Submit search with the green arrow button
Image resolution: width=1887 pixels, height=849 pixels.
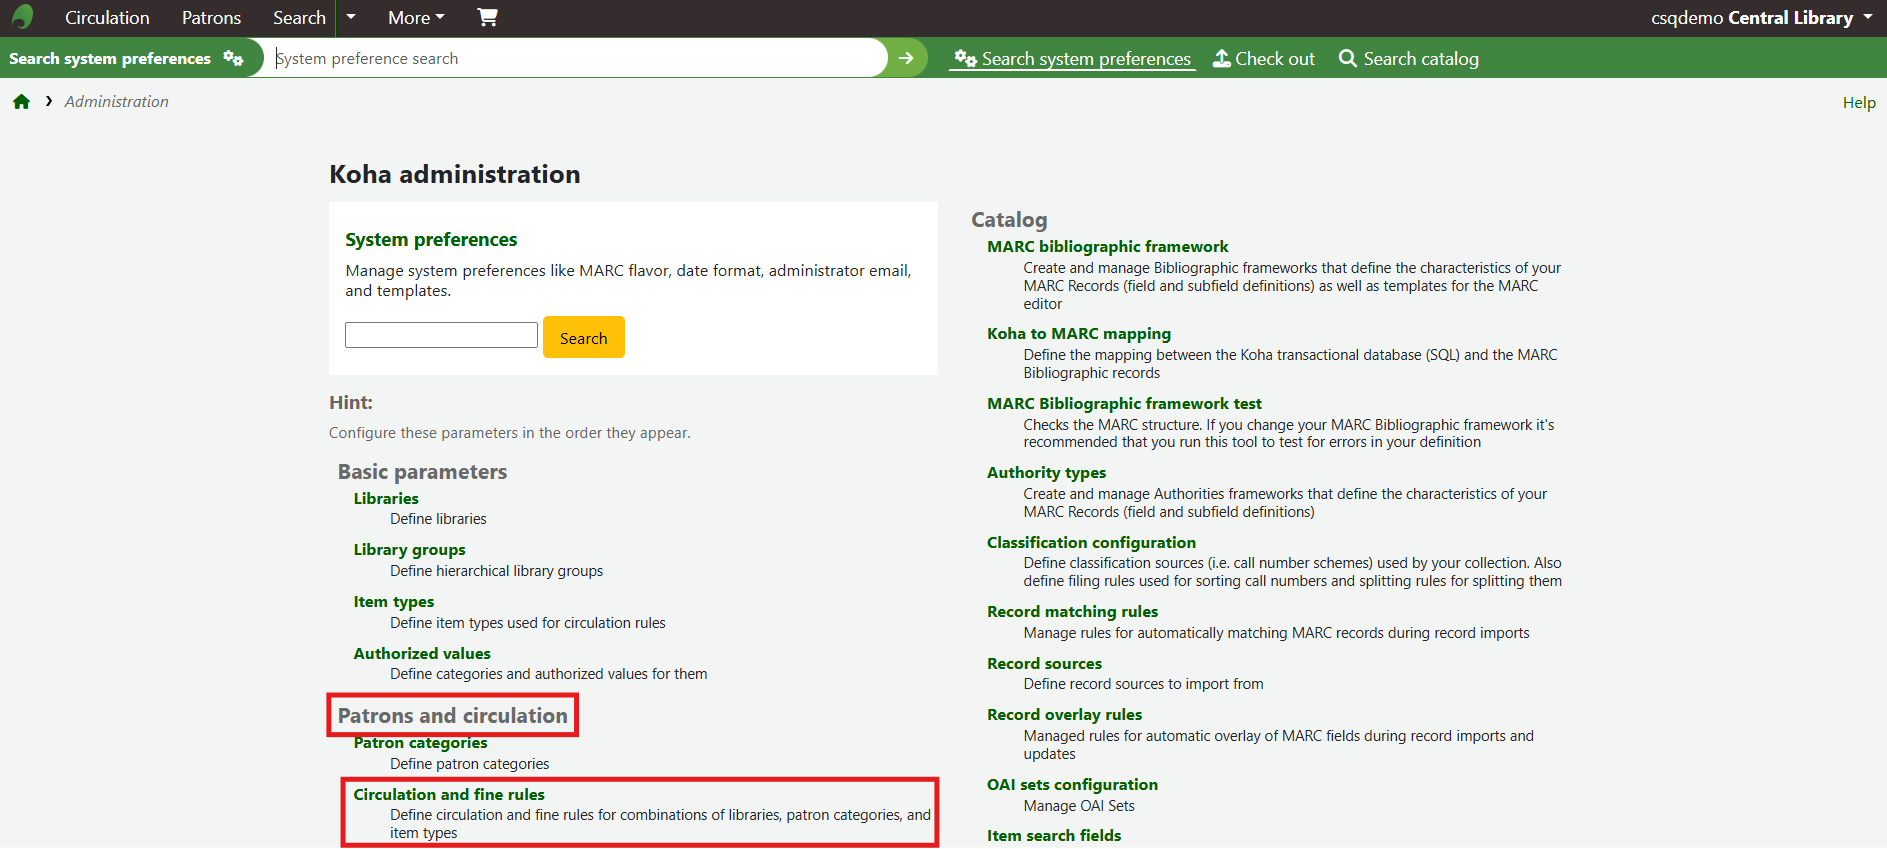[906, 58]
